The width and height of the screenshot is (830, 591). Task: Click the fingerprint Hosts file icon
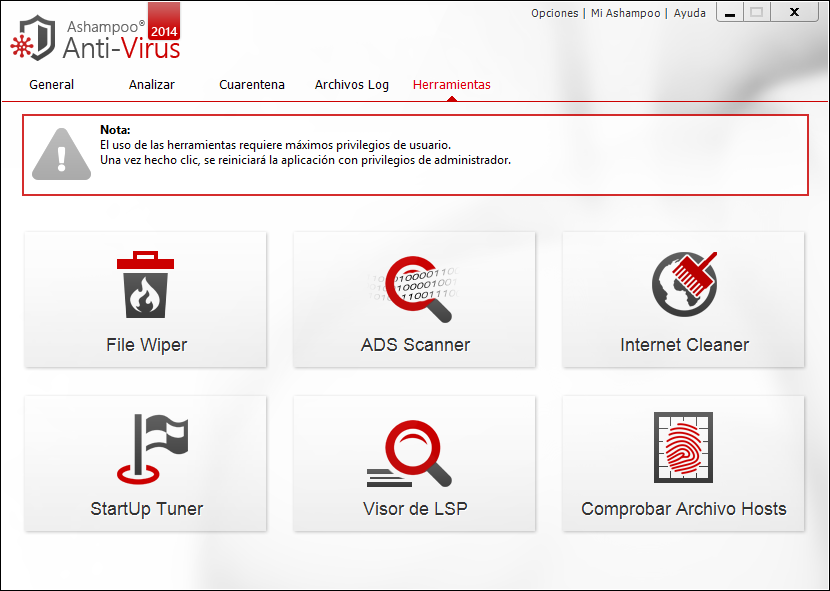point(683,447)
